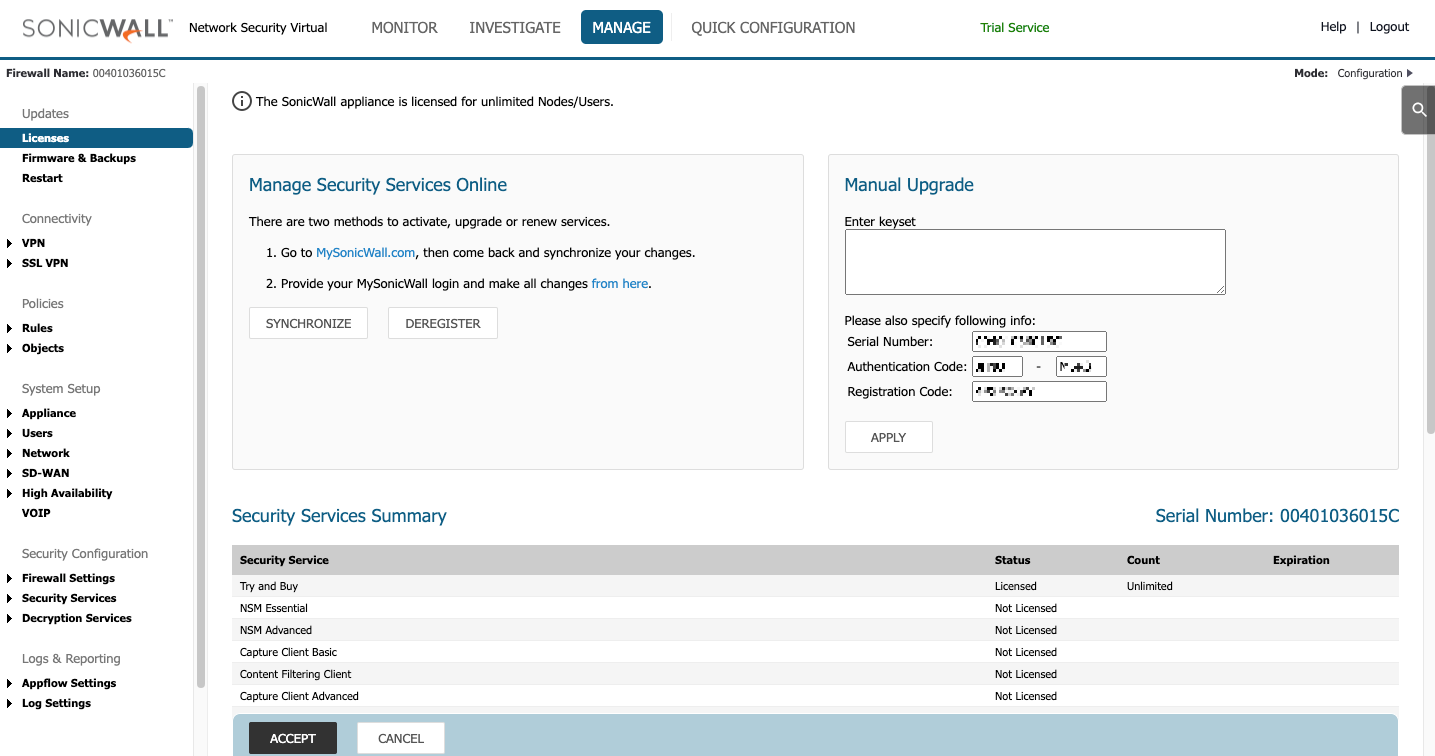Expand the VPN tree section
This screenshot has width=1435, height=756.
[10, 243]
